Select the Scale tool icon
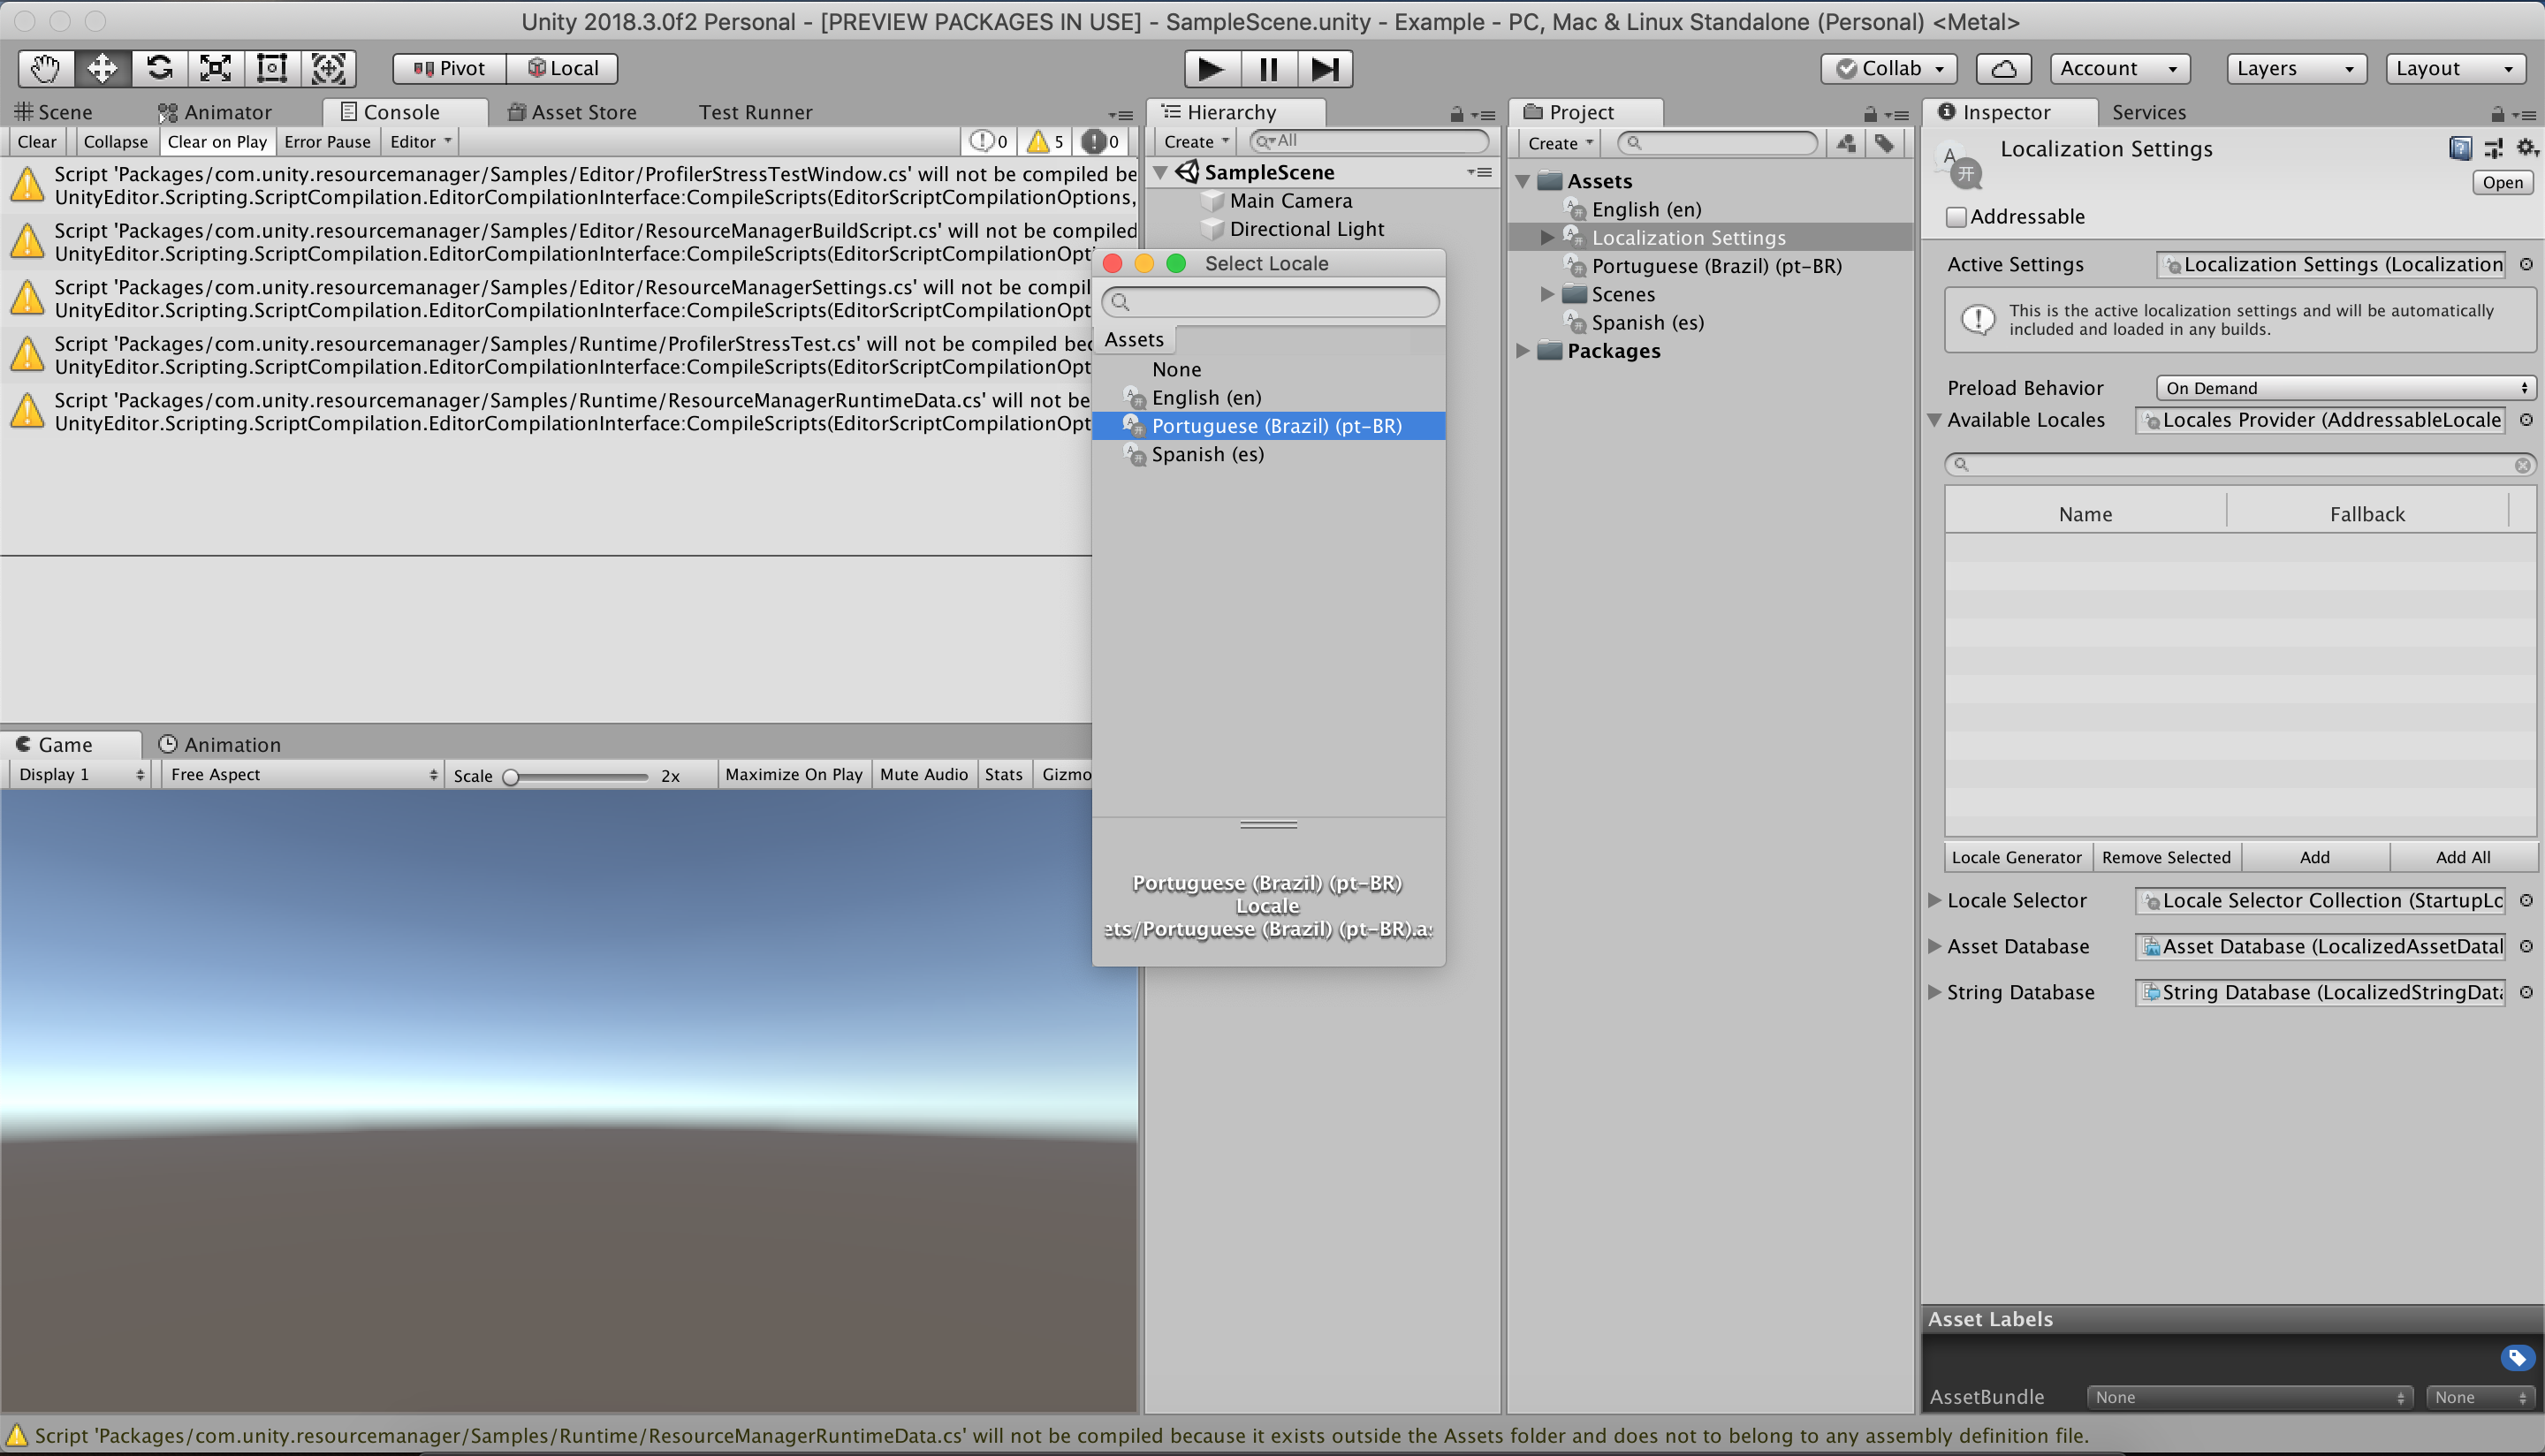 [215, 68]
